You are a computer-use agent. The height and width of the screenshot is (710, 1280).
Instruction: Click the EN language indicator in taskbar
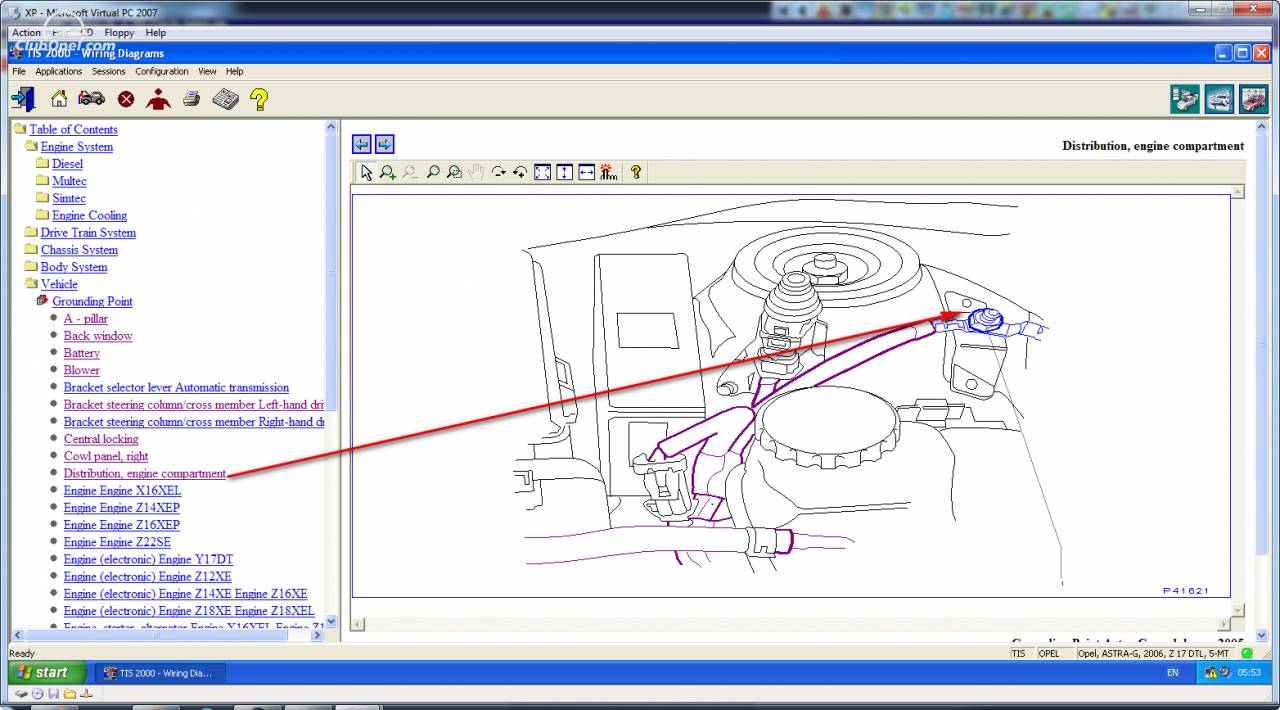pyautogui.click(x=1172, y=673)
